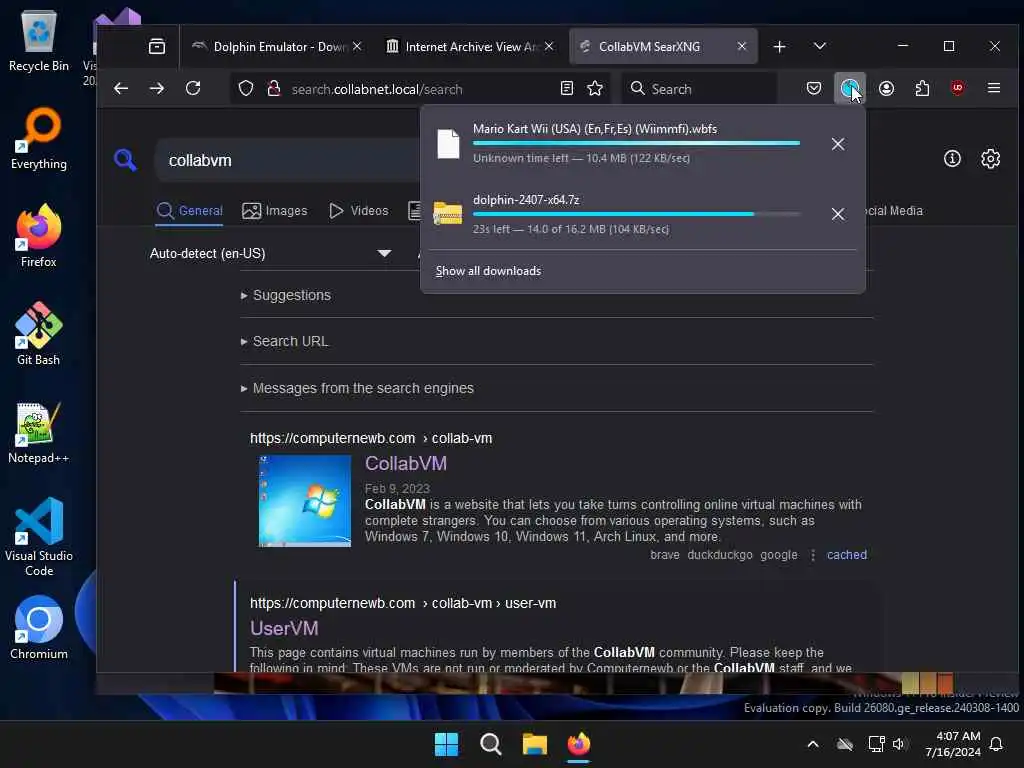
Task: Expand the Suggestions section
Action: pos(286,295)
